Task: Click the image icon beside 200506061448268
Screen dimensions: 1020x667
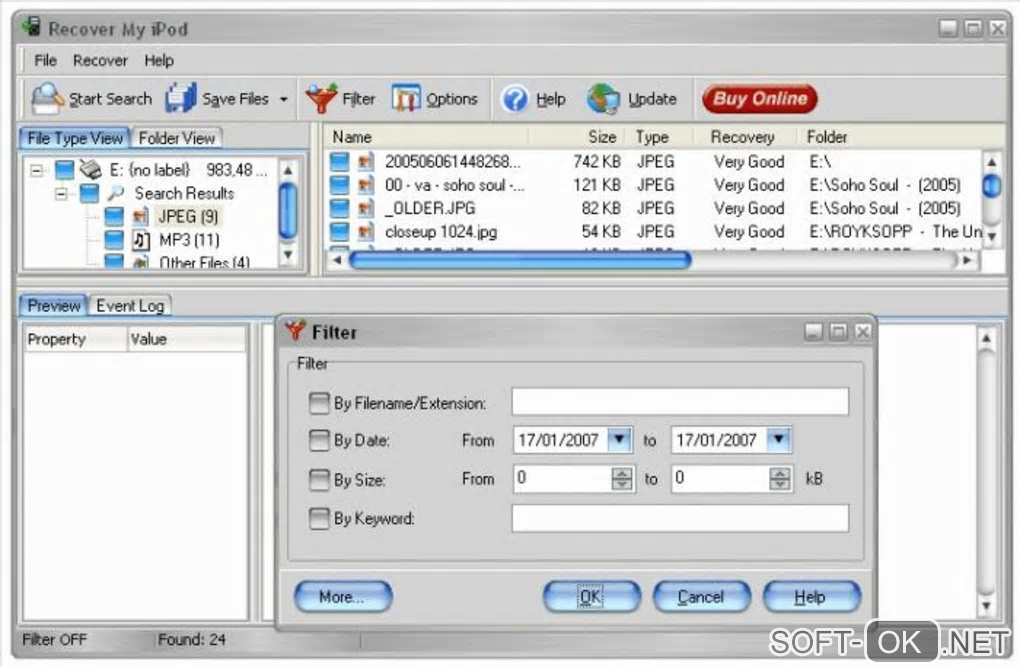Action: coord(366,161)
